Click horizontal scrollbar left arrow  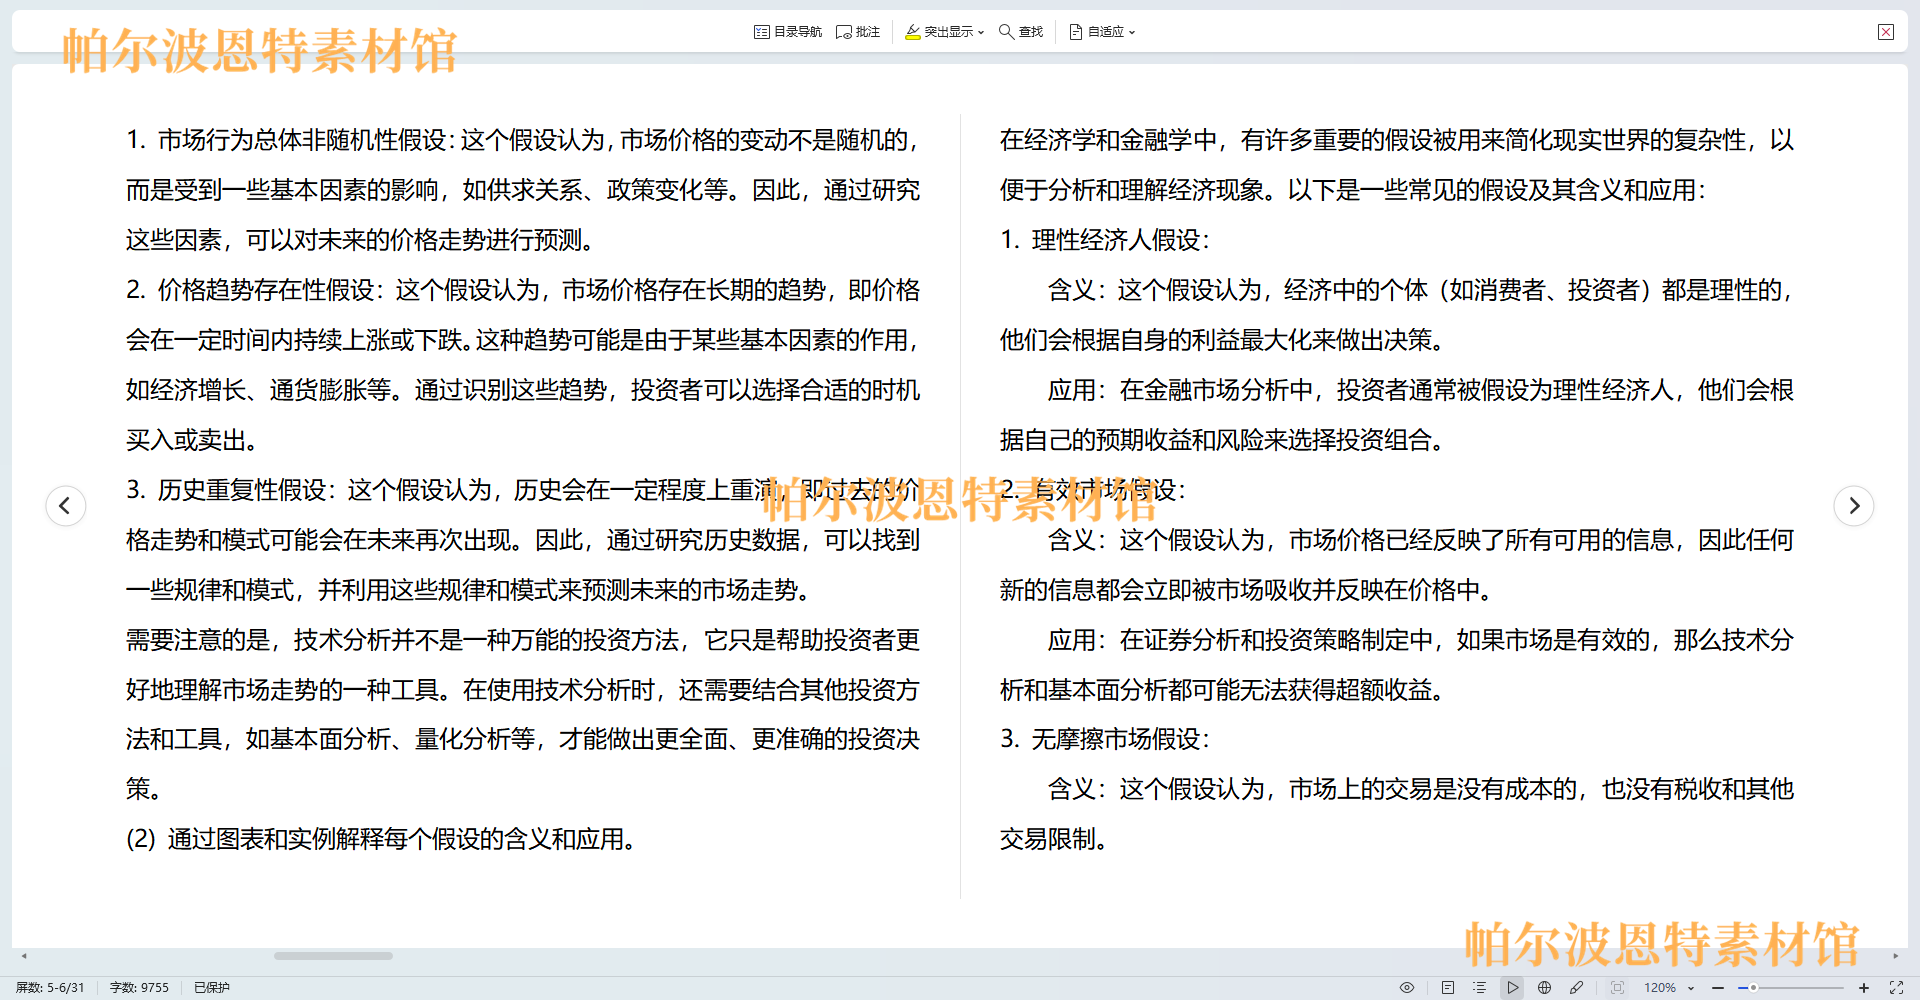pos(24,956)
